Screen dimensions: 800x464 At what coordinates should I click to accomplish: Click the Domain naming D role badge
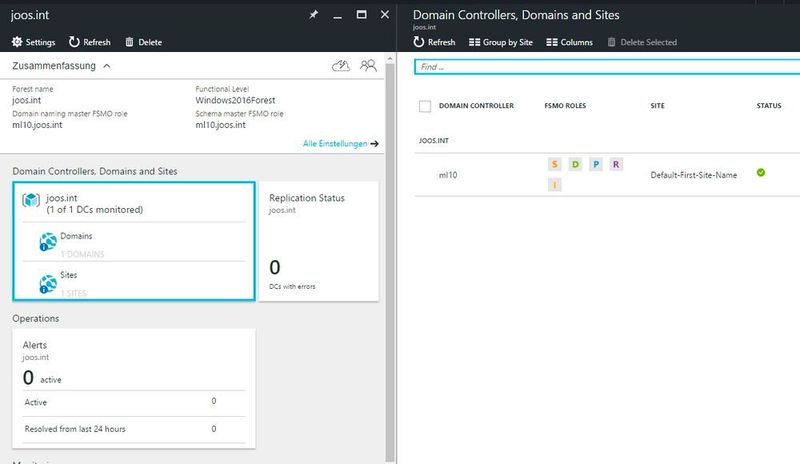click(x=575, y=164)
